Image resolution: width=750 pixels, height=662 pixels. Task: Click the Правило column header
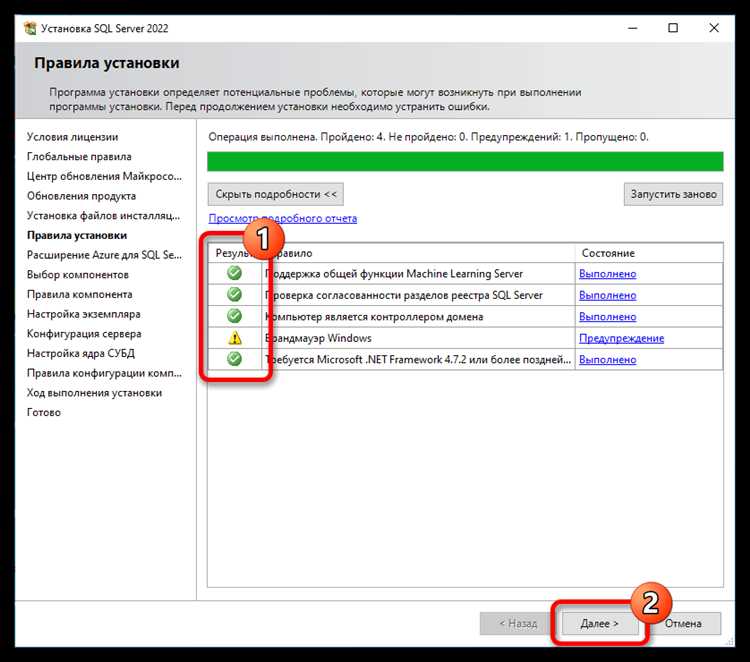pyautogui.click(x=419, y=253)
